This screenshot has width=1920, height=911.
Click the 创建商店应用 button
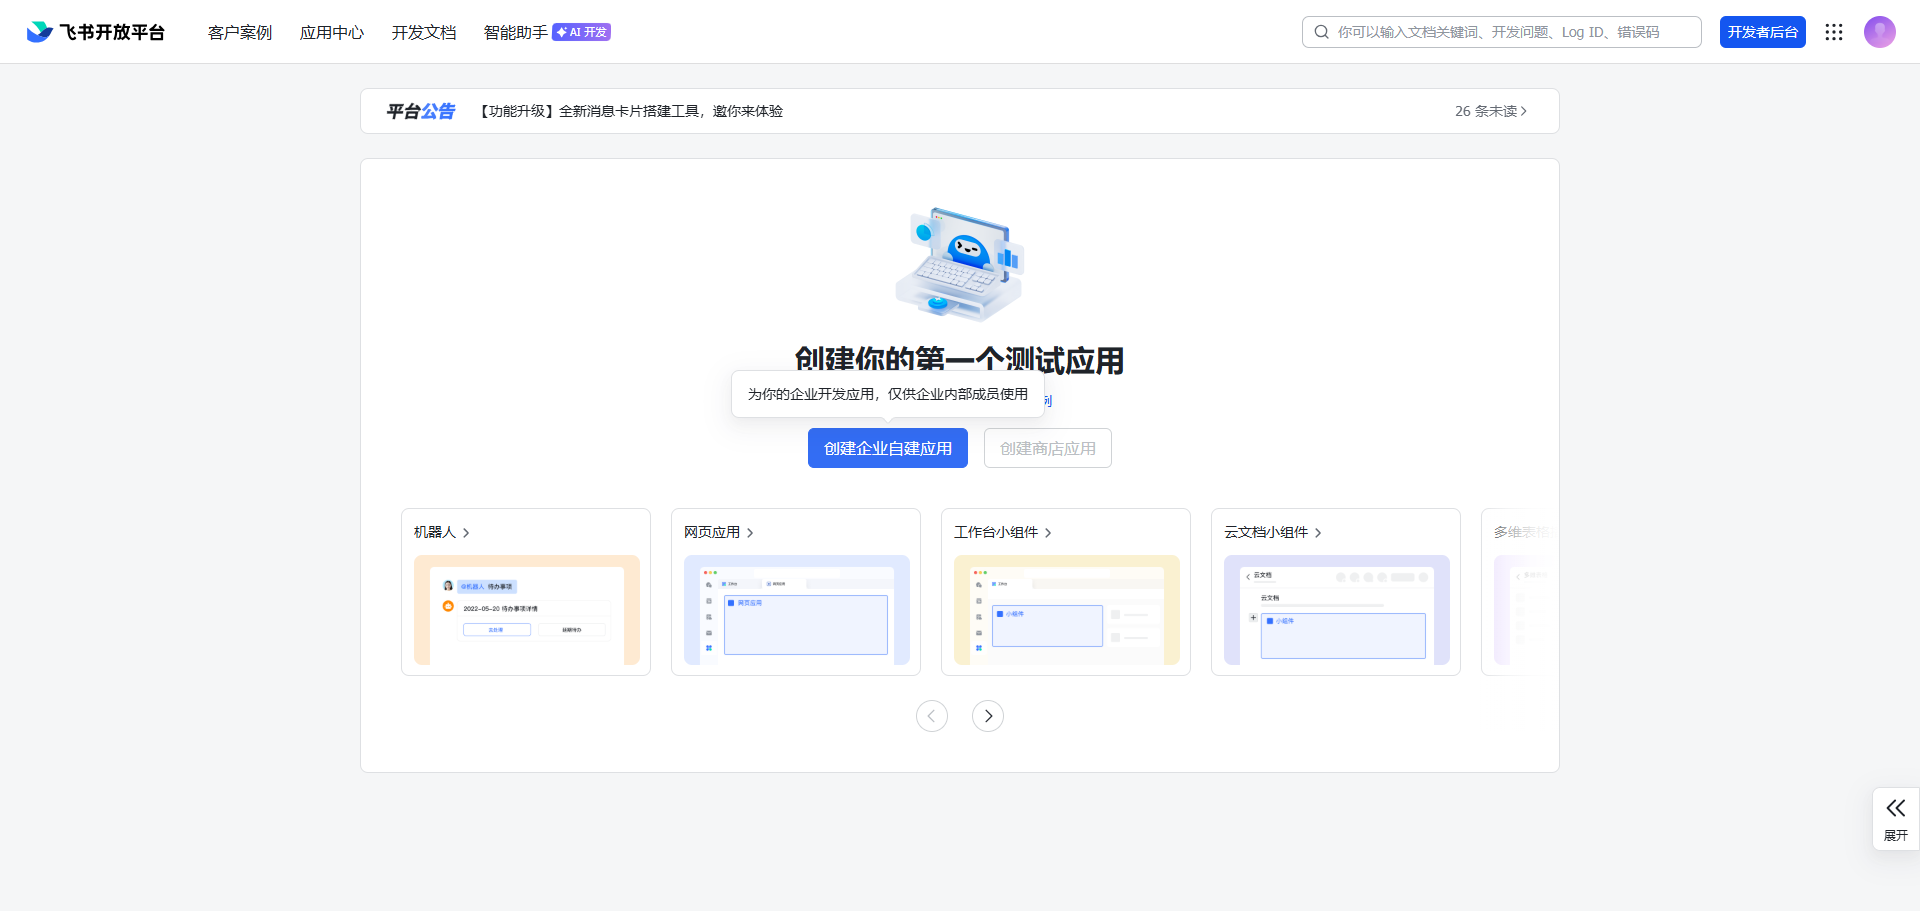click(x=1047, y=447)
